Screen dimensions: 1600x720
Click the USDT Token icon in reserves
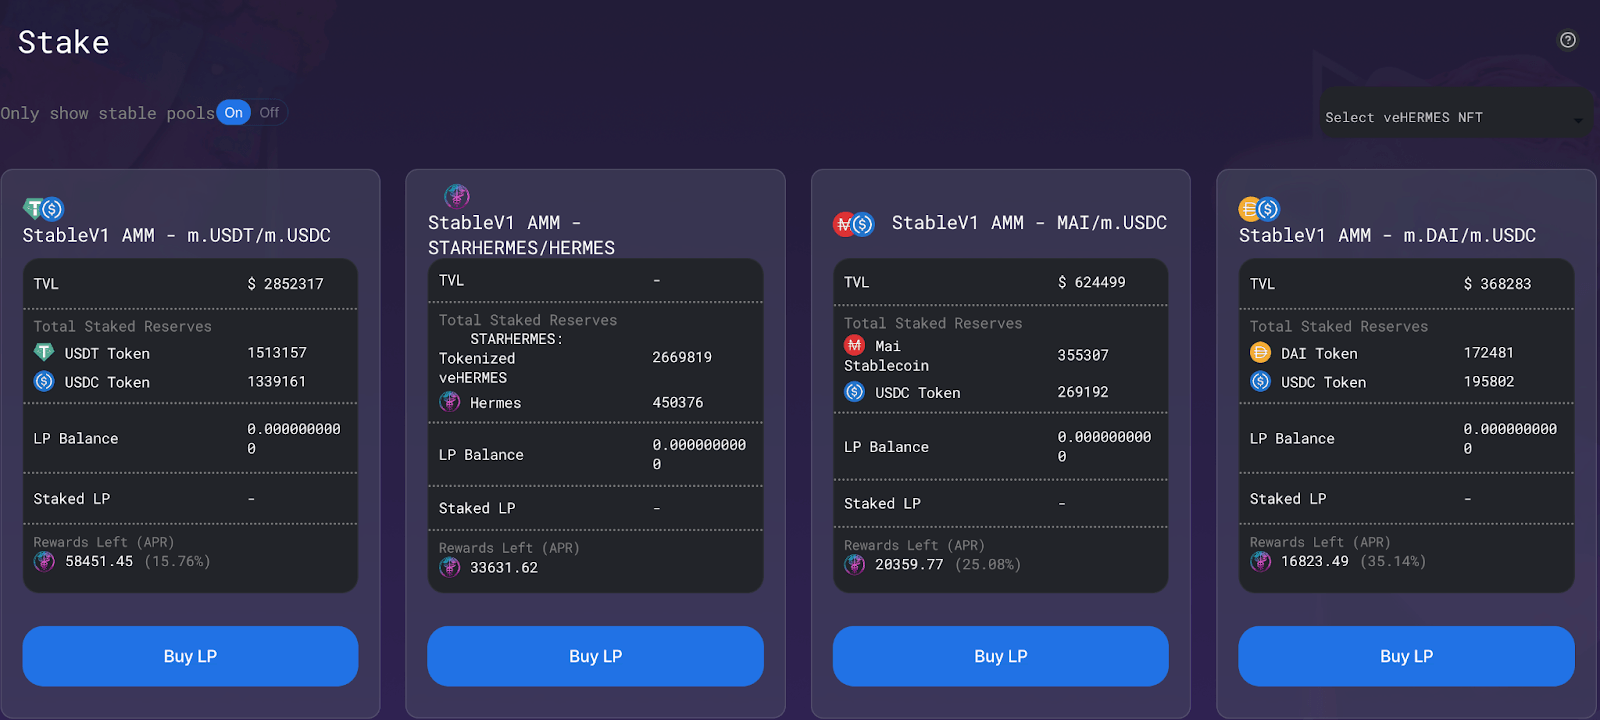point(44,352)
